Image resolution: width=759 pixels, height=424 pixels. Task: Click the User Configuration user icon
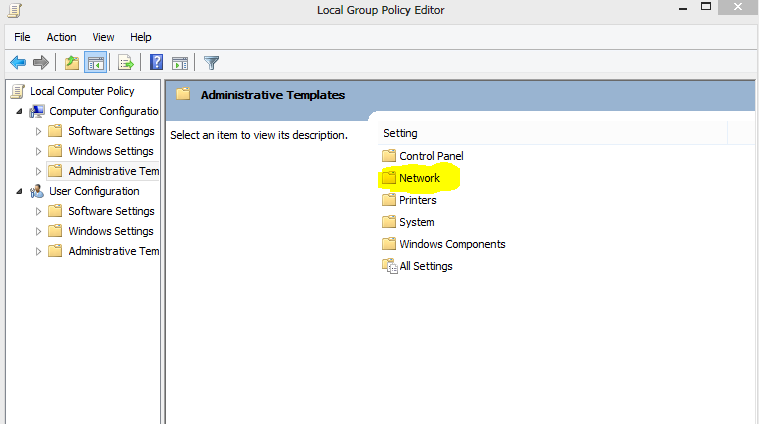coord(36,191)
